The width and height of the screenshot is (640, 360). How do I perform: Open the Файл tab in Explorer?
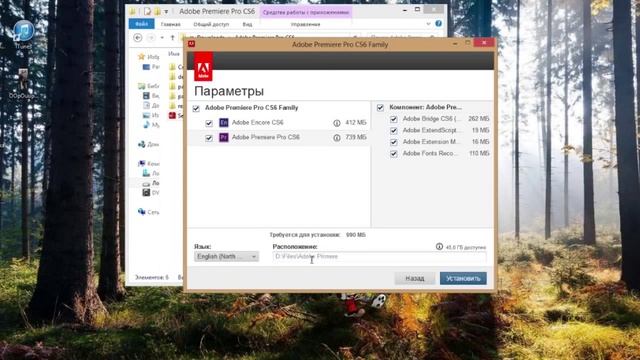142,24
